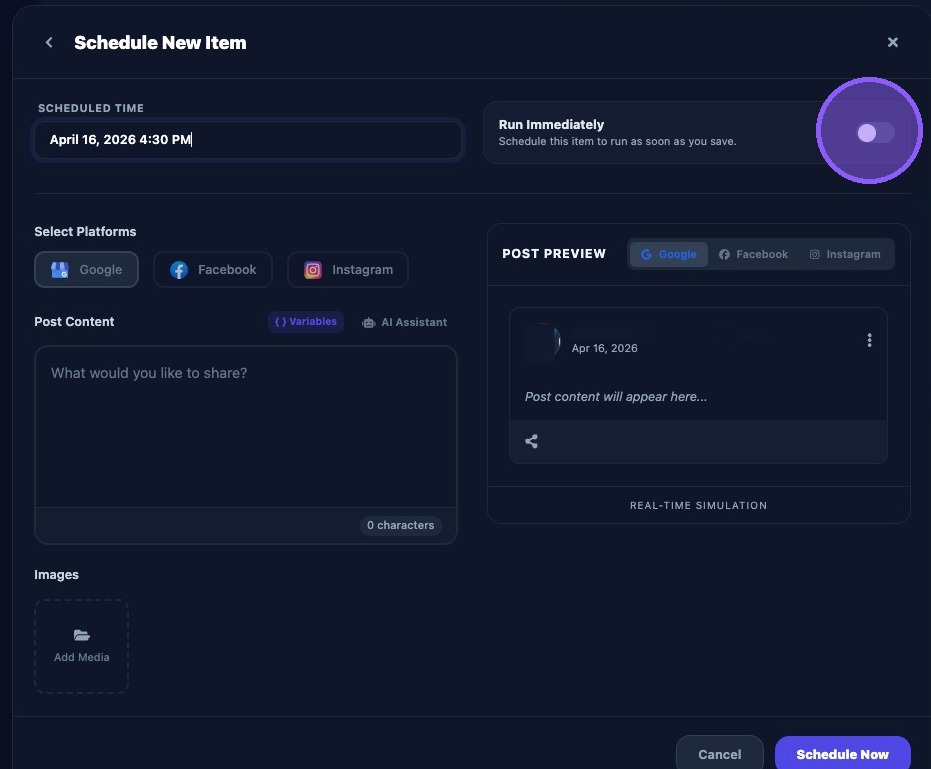Click the Cancel button

[720, 754]
